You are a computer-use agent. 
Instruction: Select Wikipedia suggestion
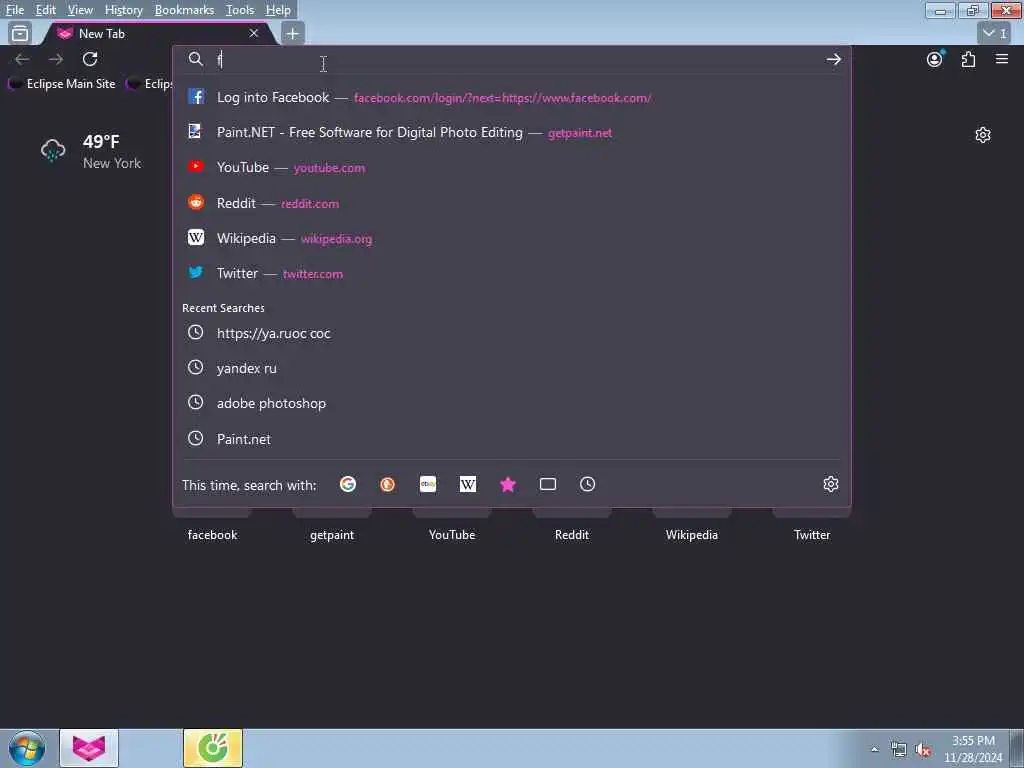click(x=512, y=238)
